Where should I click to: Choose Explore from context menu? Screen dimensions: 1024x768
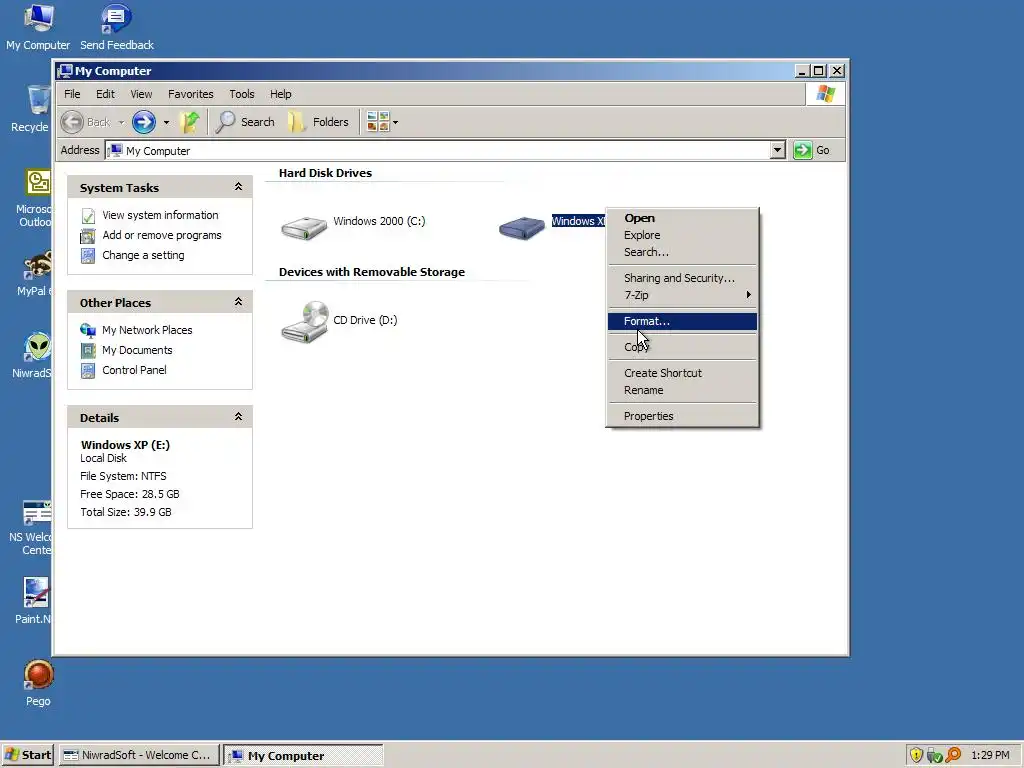[682, 235]
